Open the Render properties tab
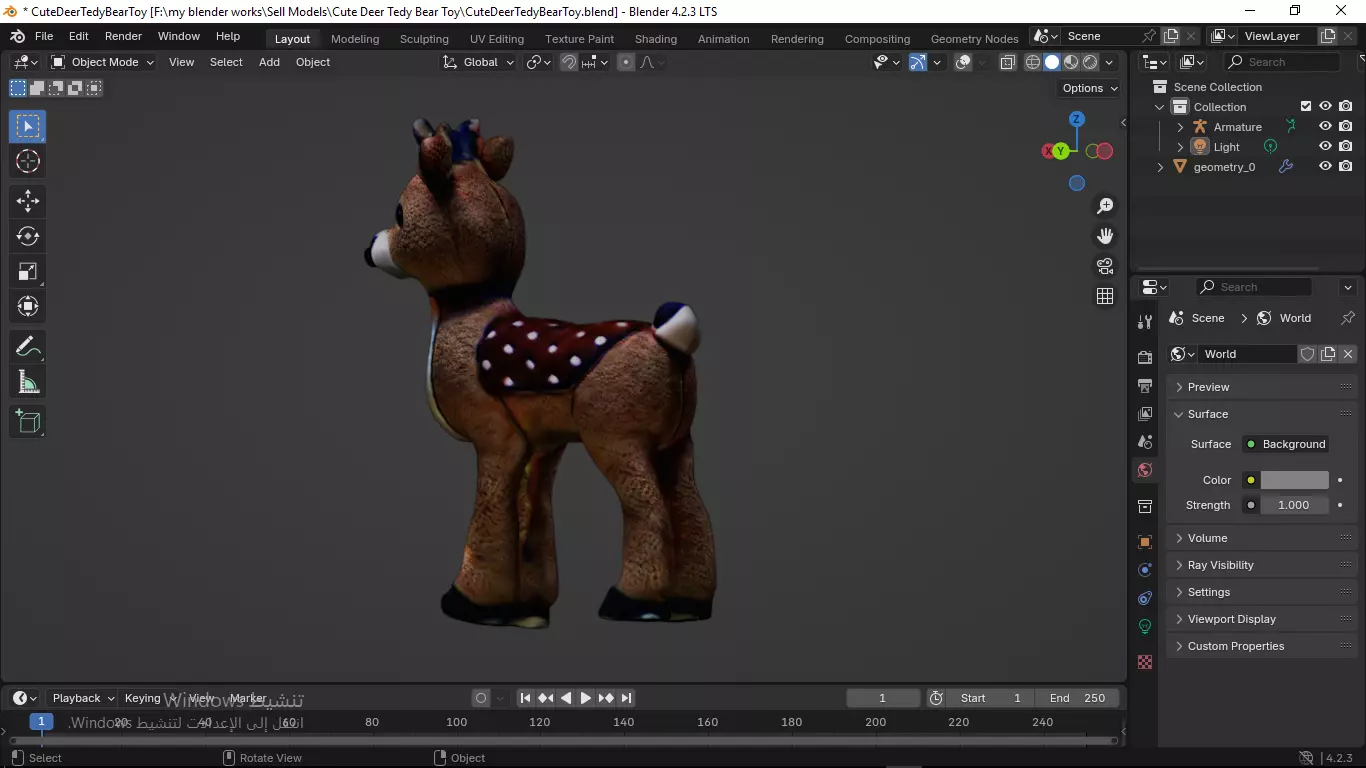The image size is (1366, 768). 1145,357
